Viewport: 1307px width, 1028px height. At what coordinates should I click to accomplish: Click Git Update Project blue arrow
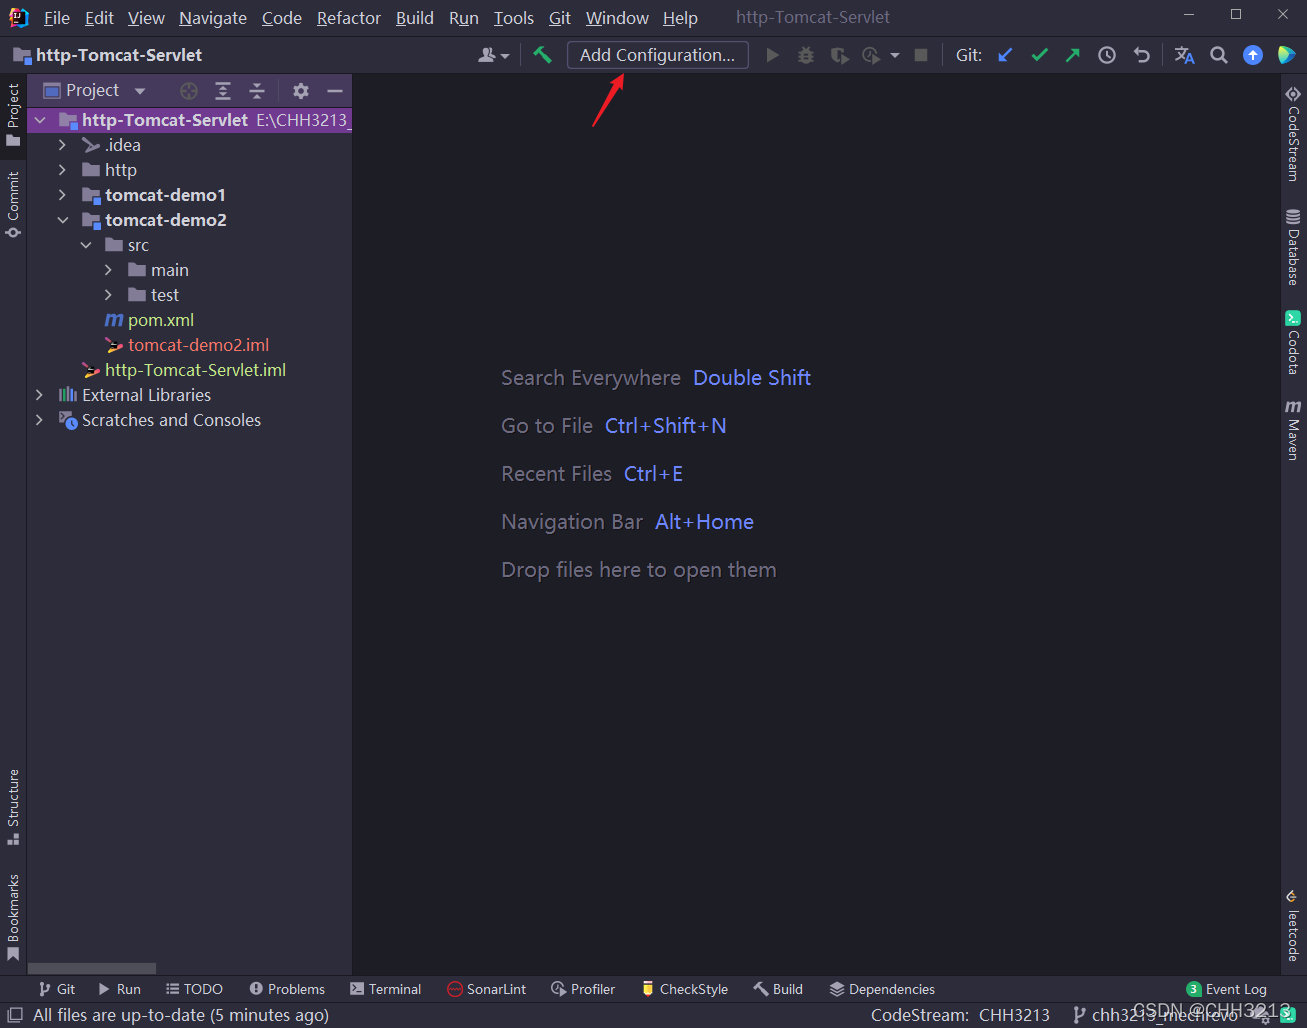(1005, 55)
